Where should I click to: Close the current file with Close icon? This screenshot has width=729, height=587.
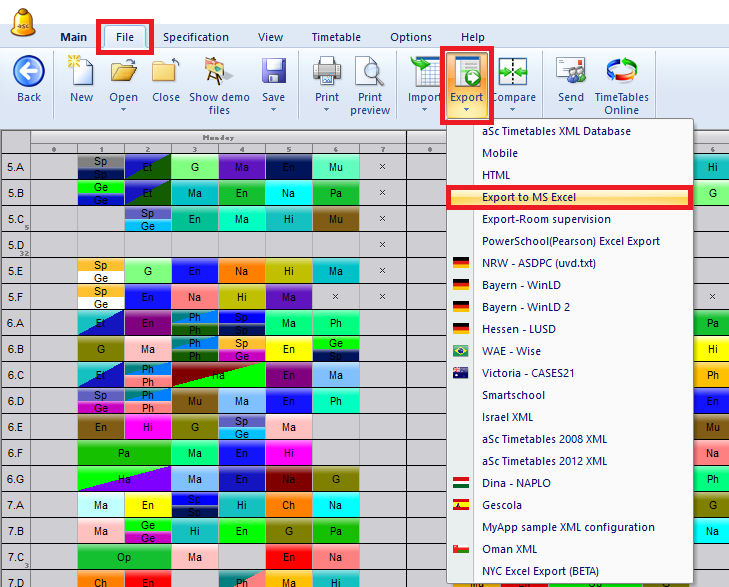point(166,72)
